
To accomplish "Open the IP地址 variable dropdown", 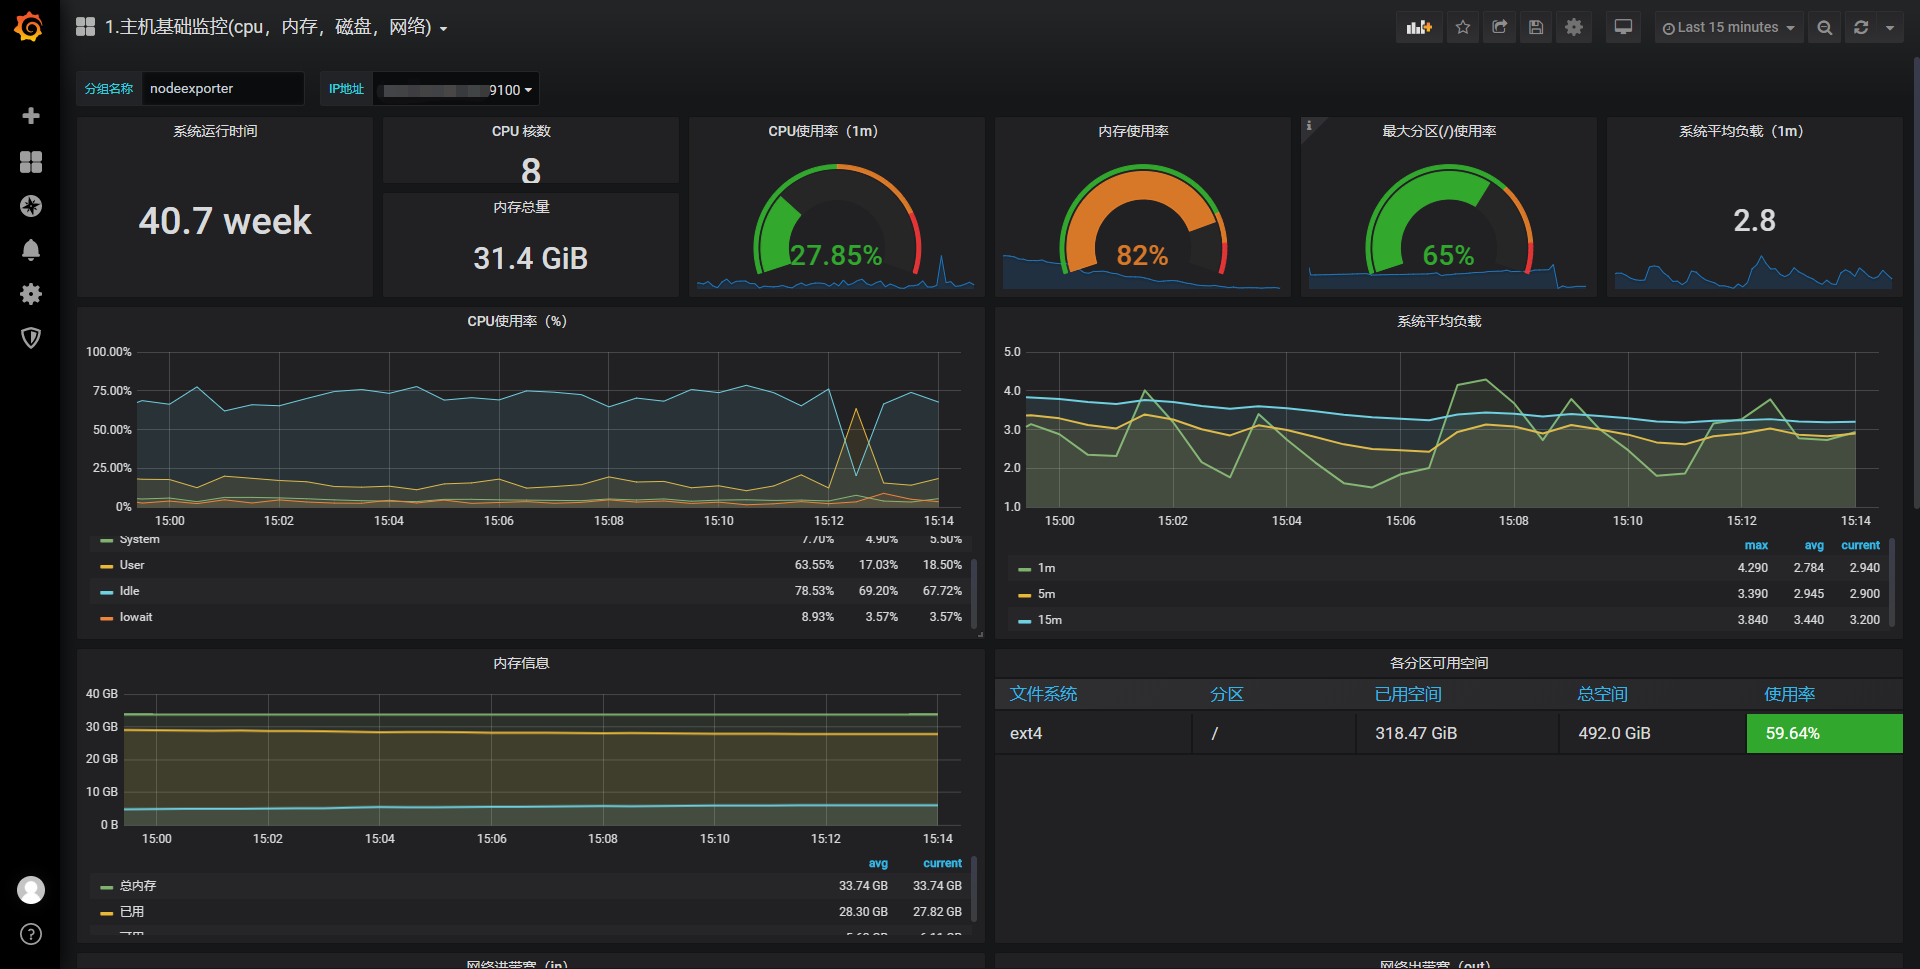I will [456, 89].
